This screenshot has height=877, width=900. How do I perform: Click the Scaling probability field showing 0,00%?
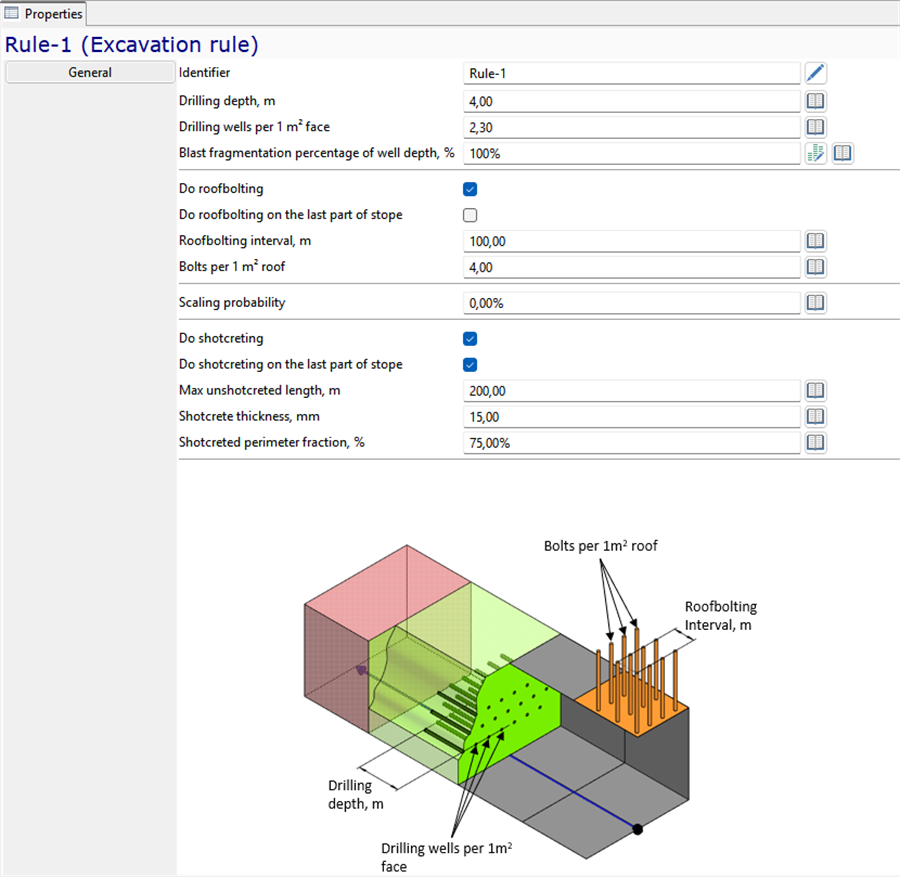point(631,303)
